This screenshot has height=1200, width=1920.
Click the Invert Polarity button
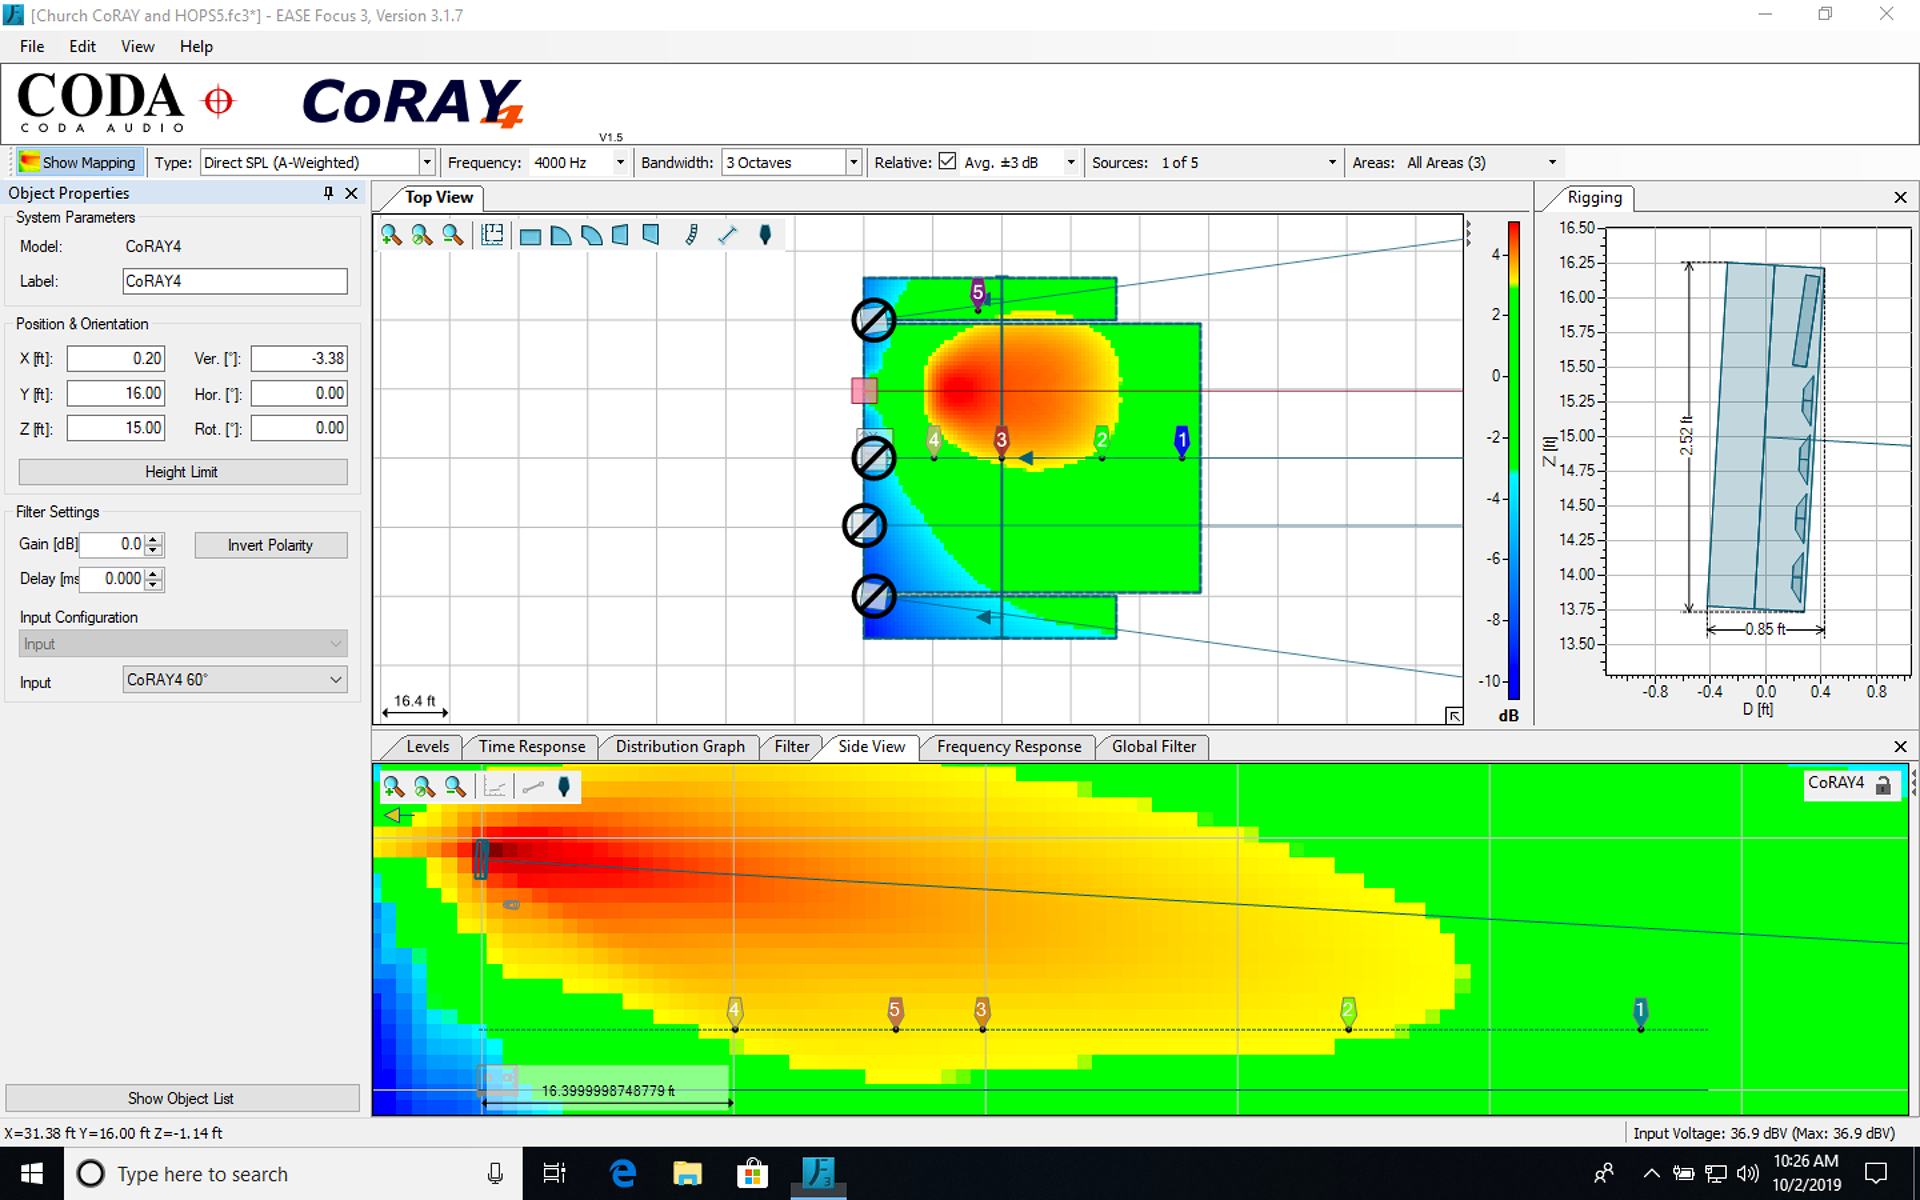point(271,545)
